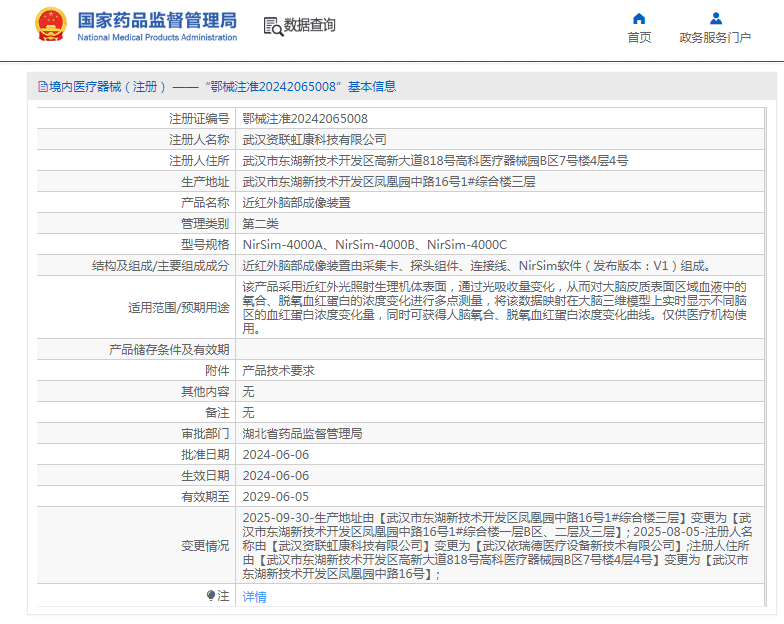Open the 政务服务门户 text label

click(715, 38)
